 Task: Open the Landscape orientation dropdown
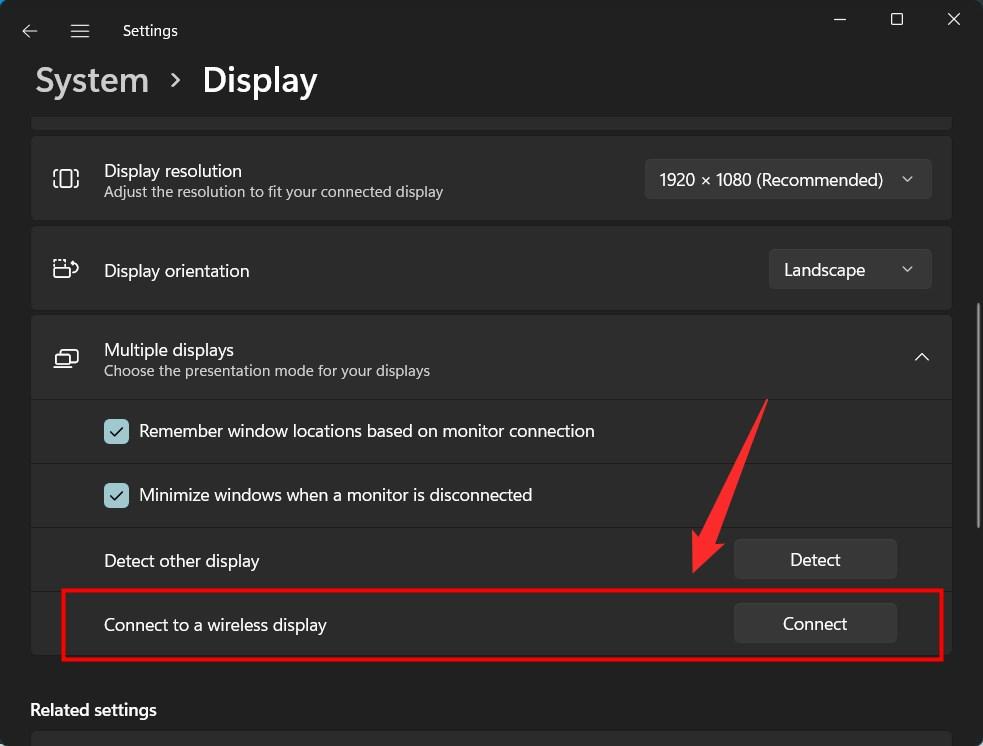tap(850, 270)
